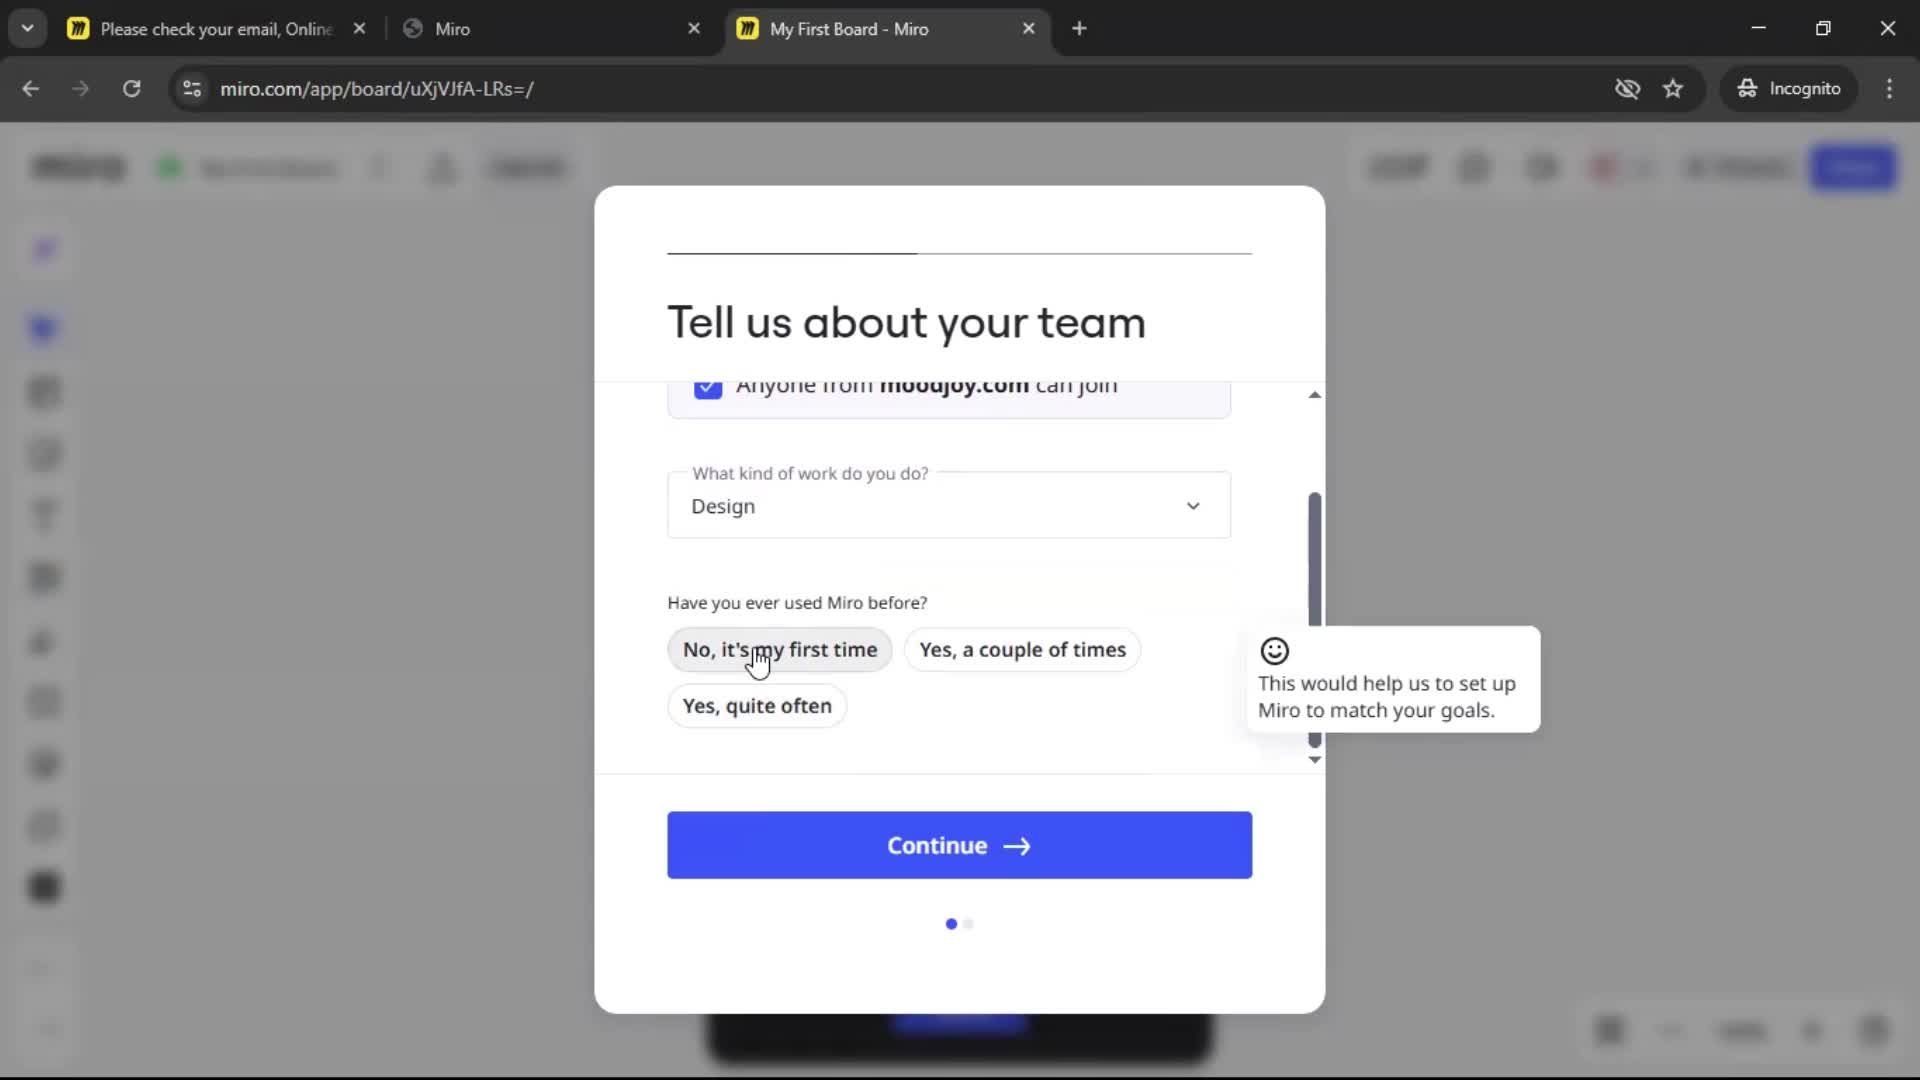1920x1080 pixels.
Task: Click the blurred Share button in header
Action: click(1853, 167)
